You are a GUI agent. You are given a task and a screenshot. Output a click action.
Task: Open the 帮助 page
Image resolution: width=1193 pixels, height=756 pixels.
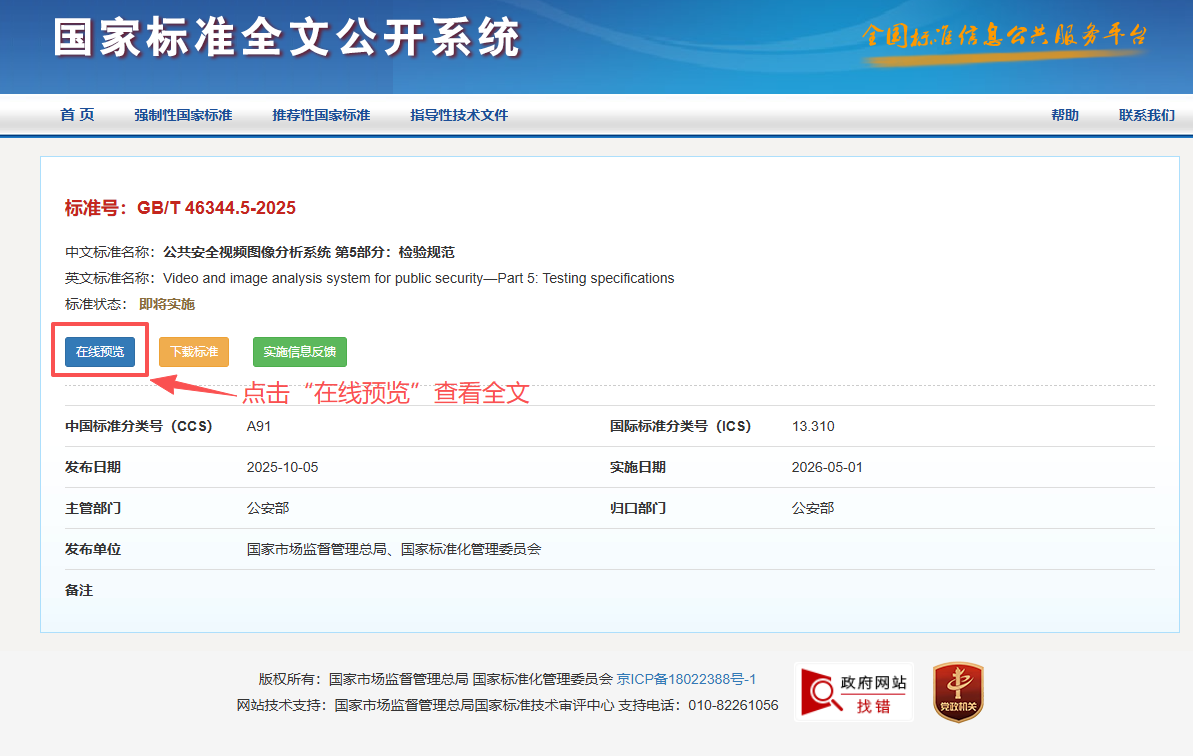pyautogui.click(x=1065, y=115)
